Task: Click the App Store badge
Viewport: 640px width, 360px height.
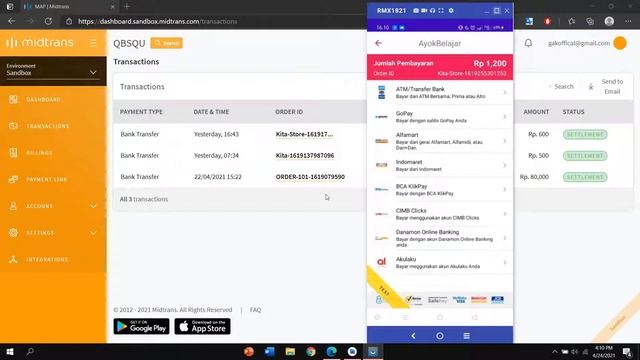Action: coord(202,326)
